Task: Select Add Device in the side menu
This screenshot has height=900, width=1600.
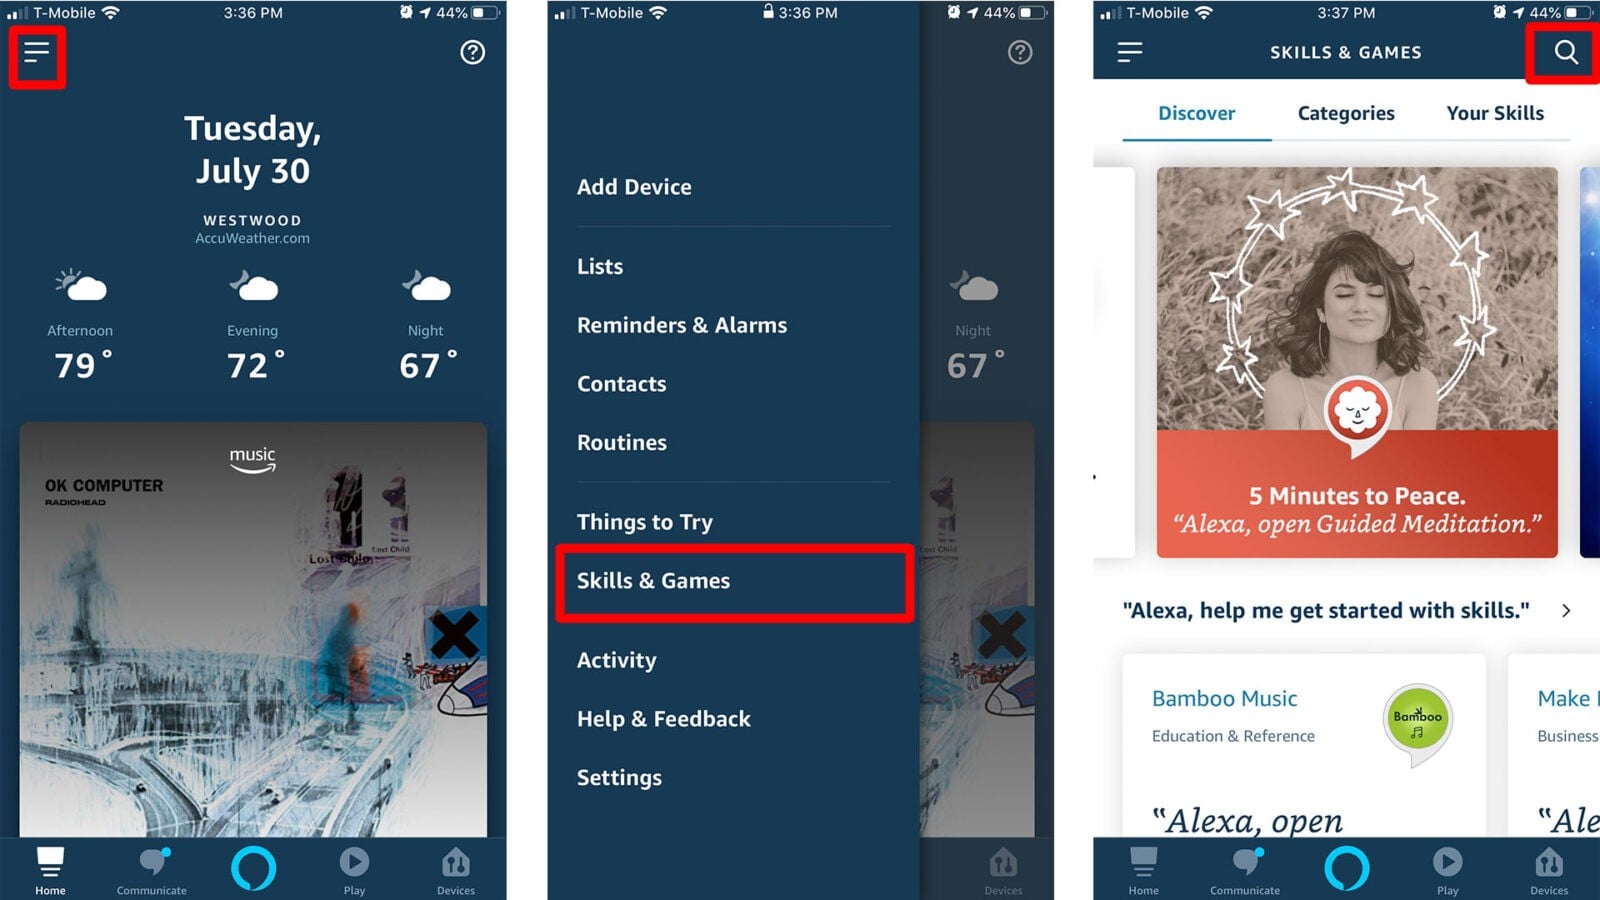Action: [634, 187]
